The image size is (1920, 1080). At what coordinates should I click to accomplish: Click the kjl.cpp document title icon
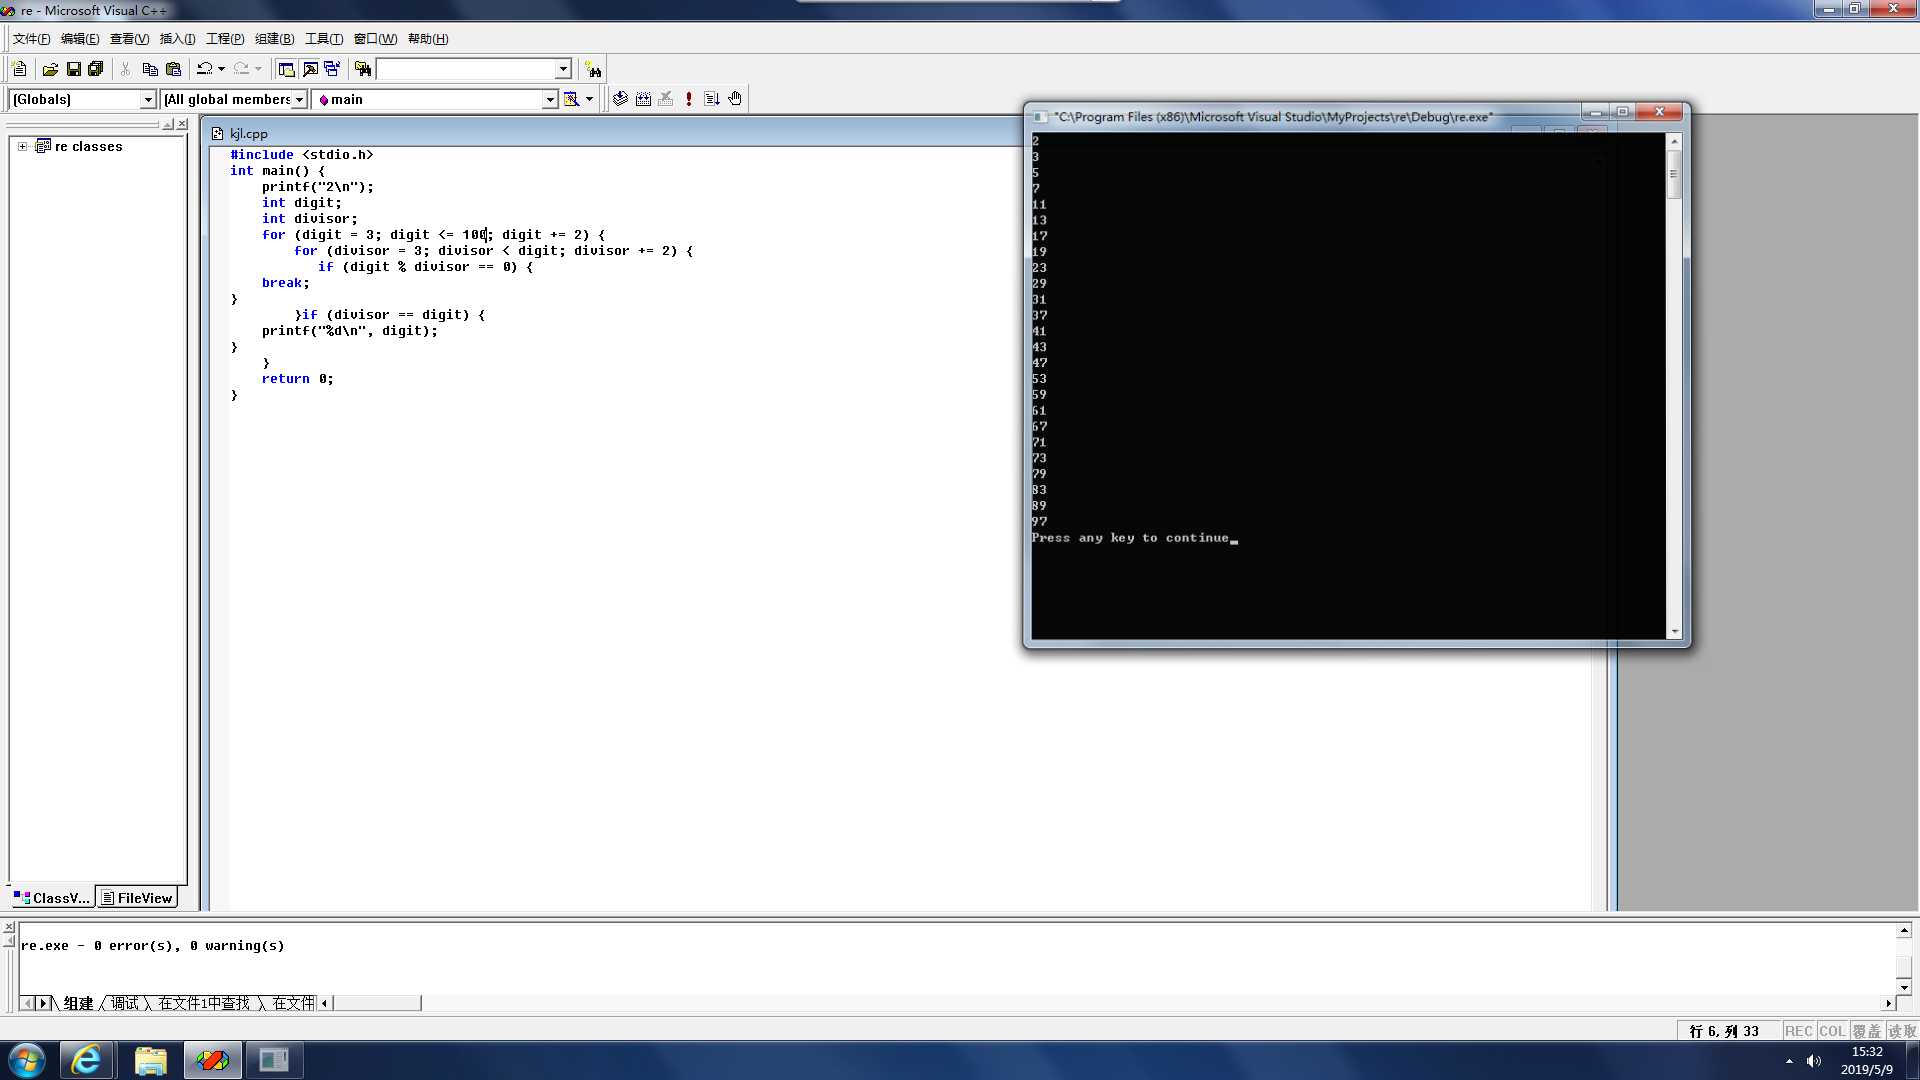click(x=217, y=133)
